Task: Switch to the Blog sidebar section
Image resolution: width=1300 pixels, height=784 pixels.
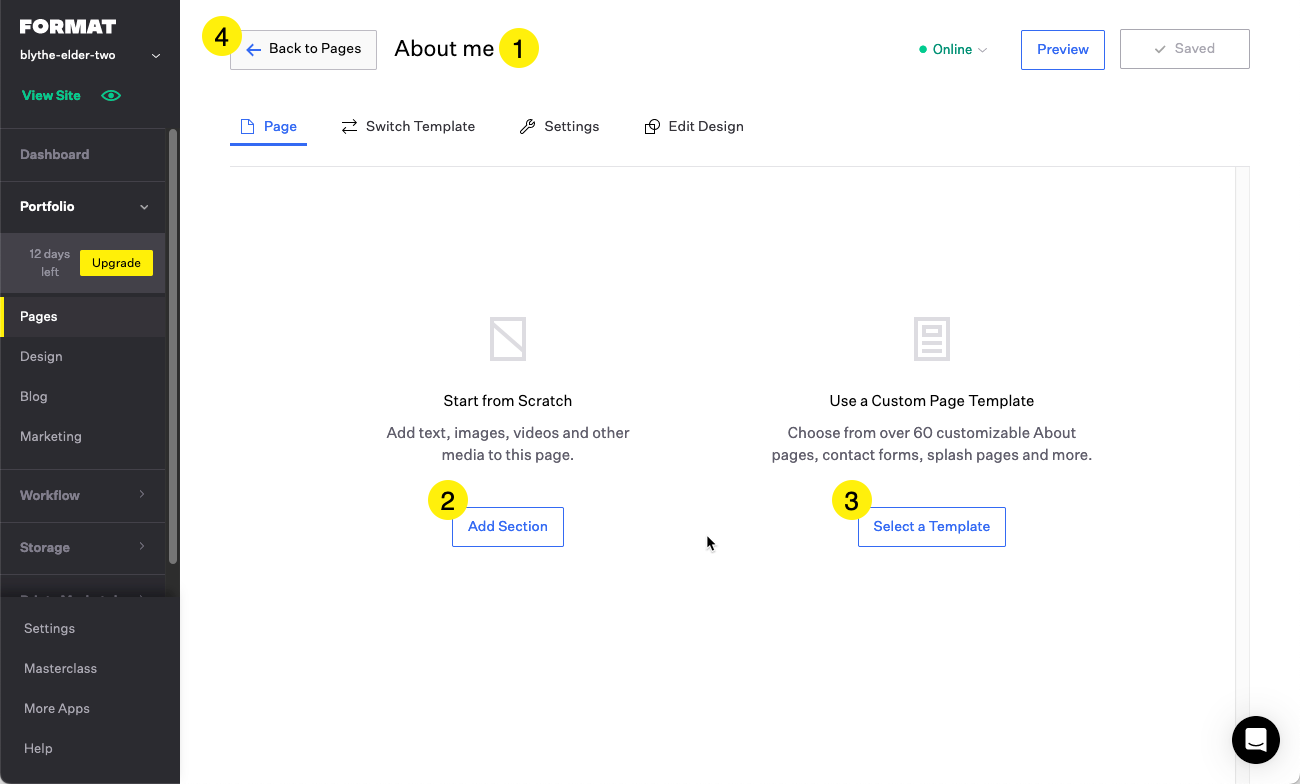Action: tap(33, 396)
